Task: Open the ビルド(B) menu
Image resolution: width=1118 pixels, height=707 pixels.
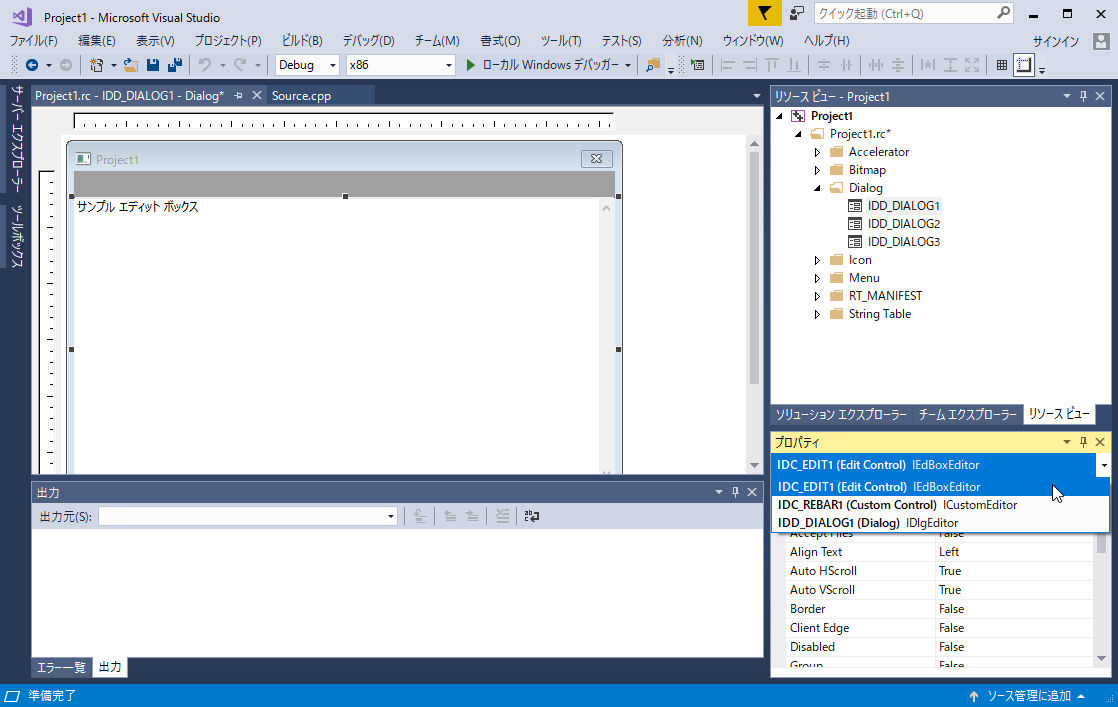Action: point(302,41)
